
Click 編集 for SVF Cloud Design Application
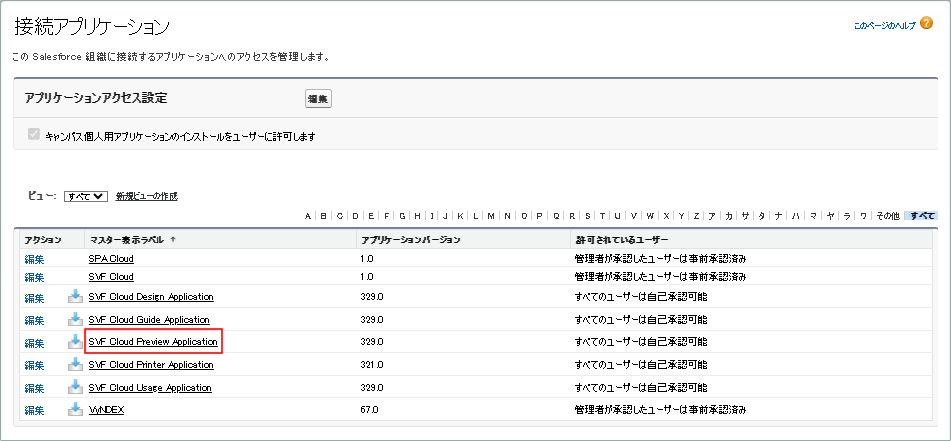(x=35, y=298)
